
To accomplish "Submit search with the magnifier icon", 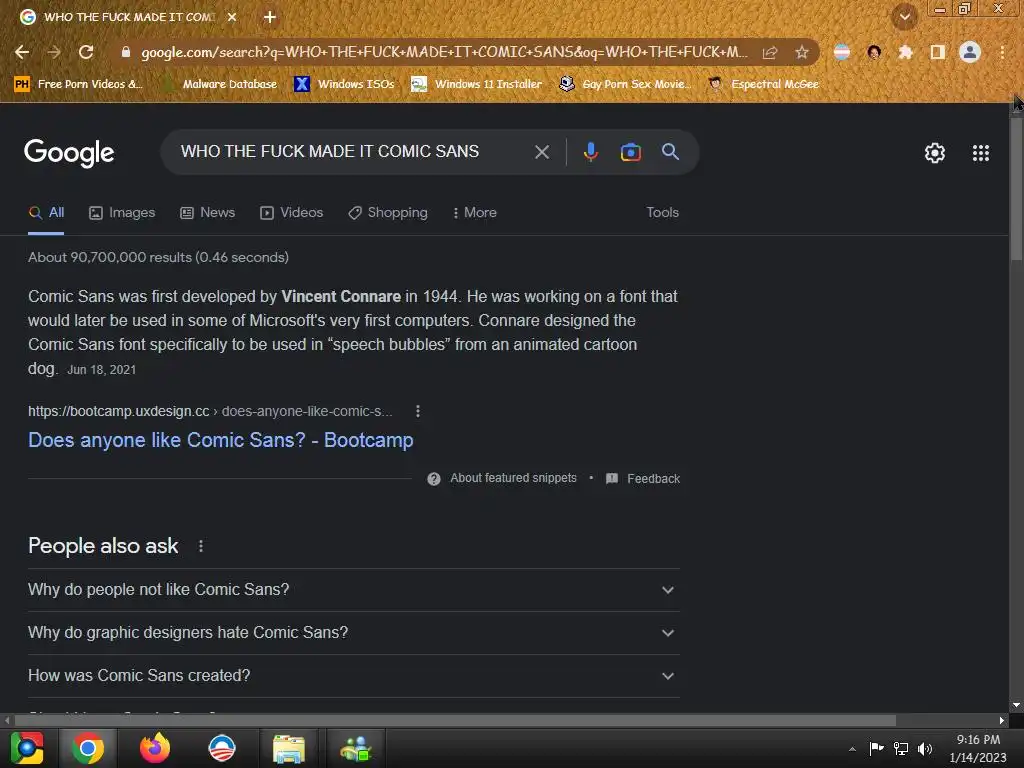I will tap(670, 152).
